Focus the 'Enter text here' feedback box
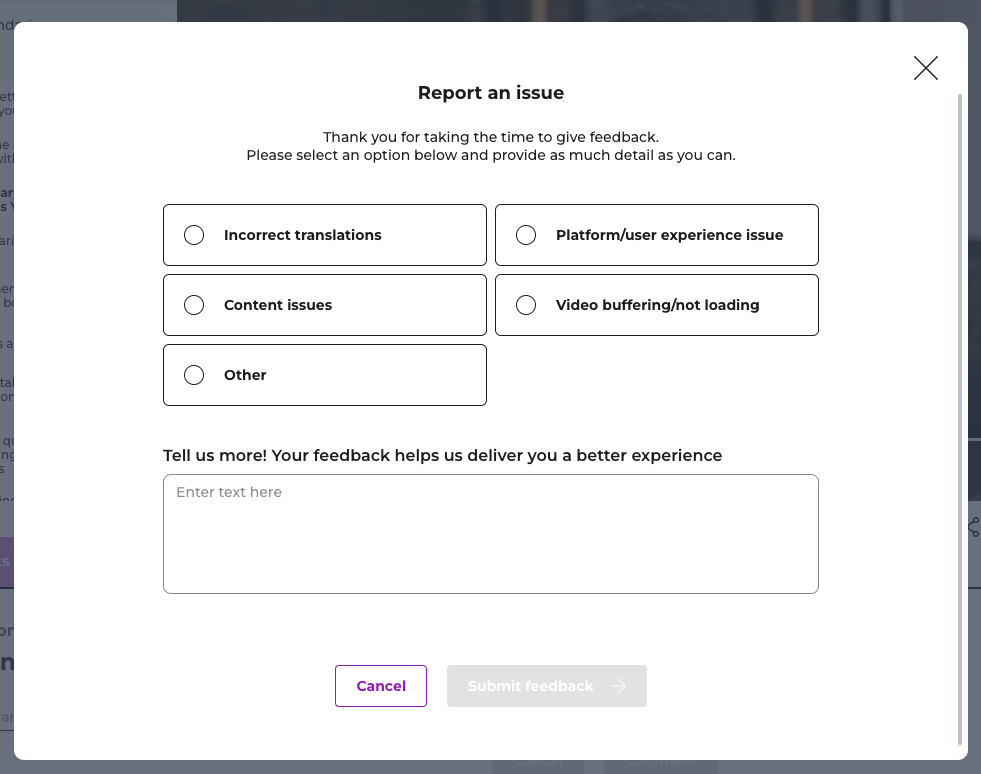The width and height of the screenshot is (981, 774). (x=490, y=534)
